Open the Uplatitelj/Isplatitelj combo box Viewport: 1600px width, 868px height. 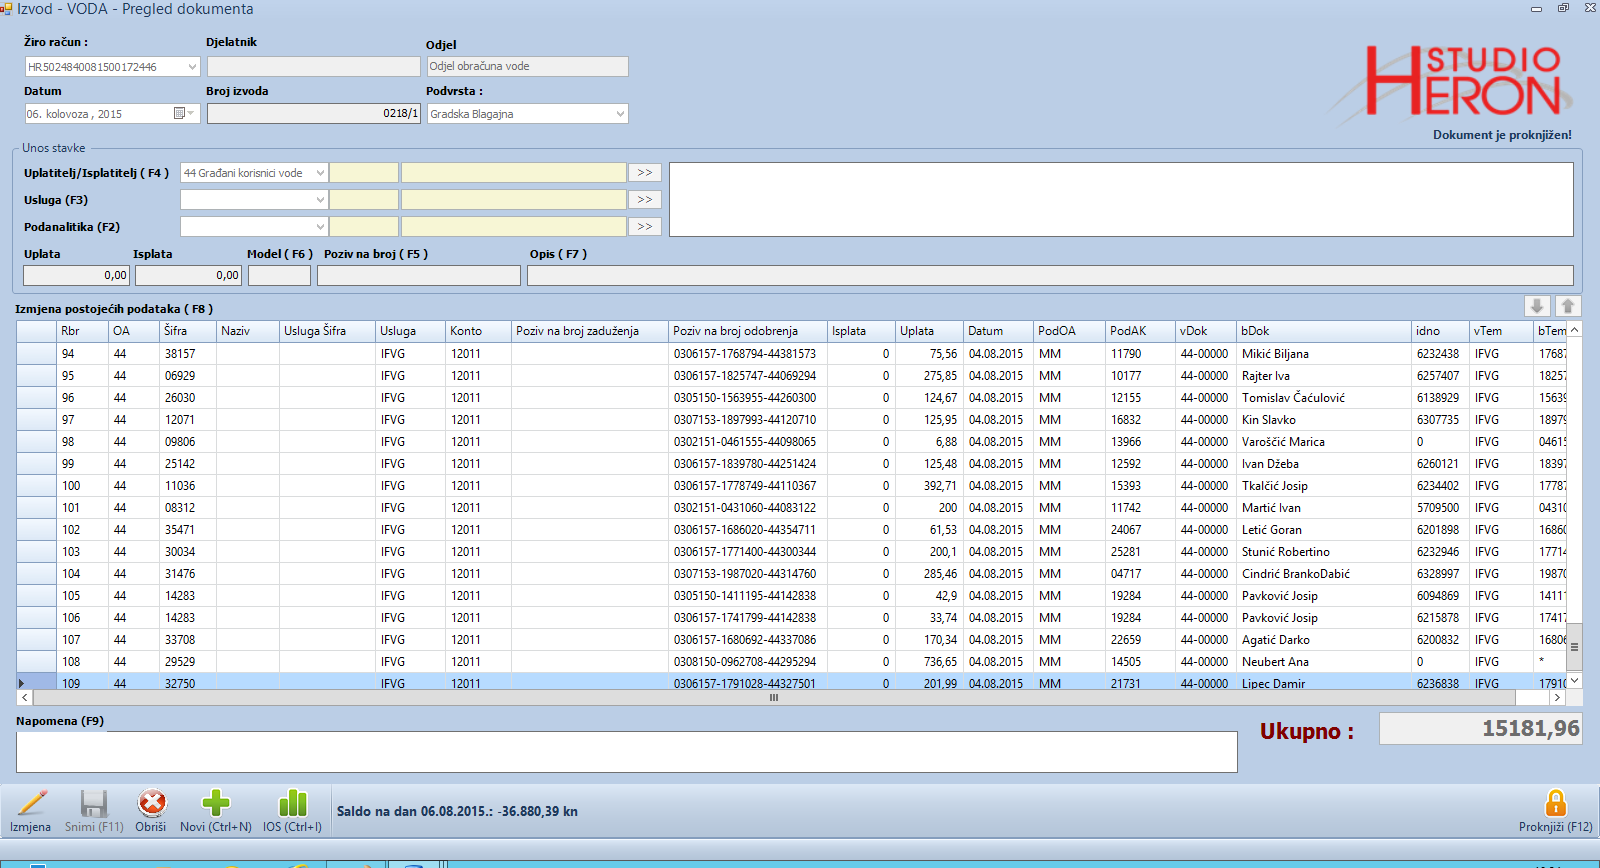[x=254, y=173]
